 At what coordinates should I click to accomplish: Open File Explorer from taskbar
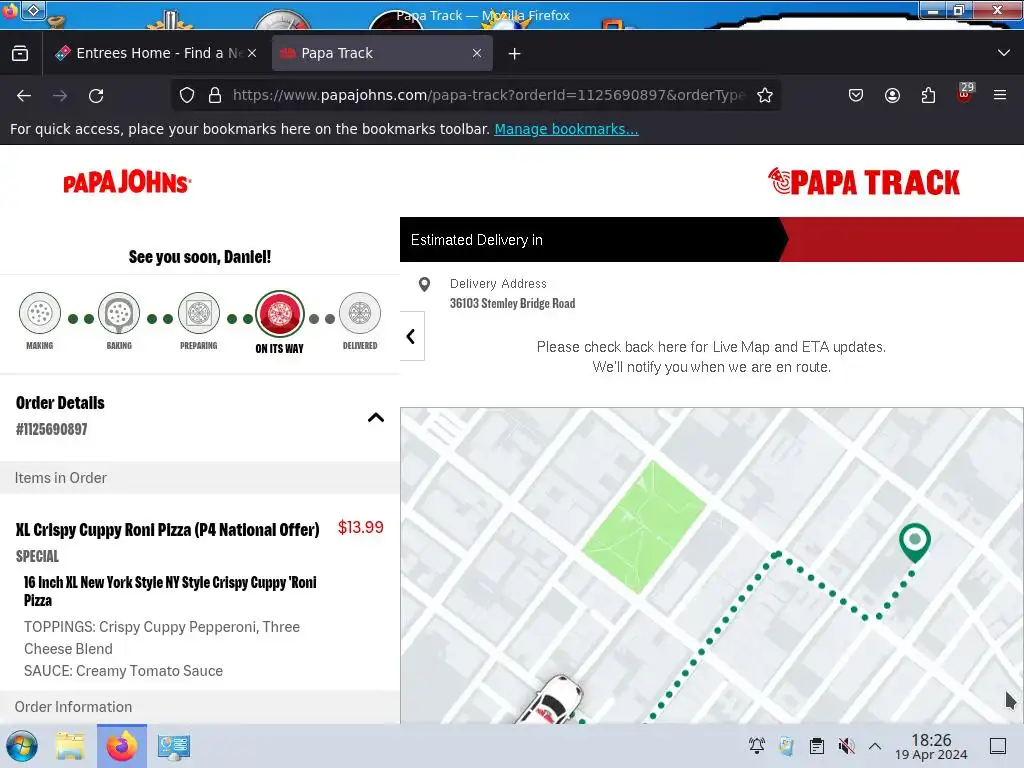click(x=70, y=746)
